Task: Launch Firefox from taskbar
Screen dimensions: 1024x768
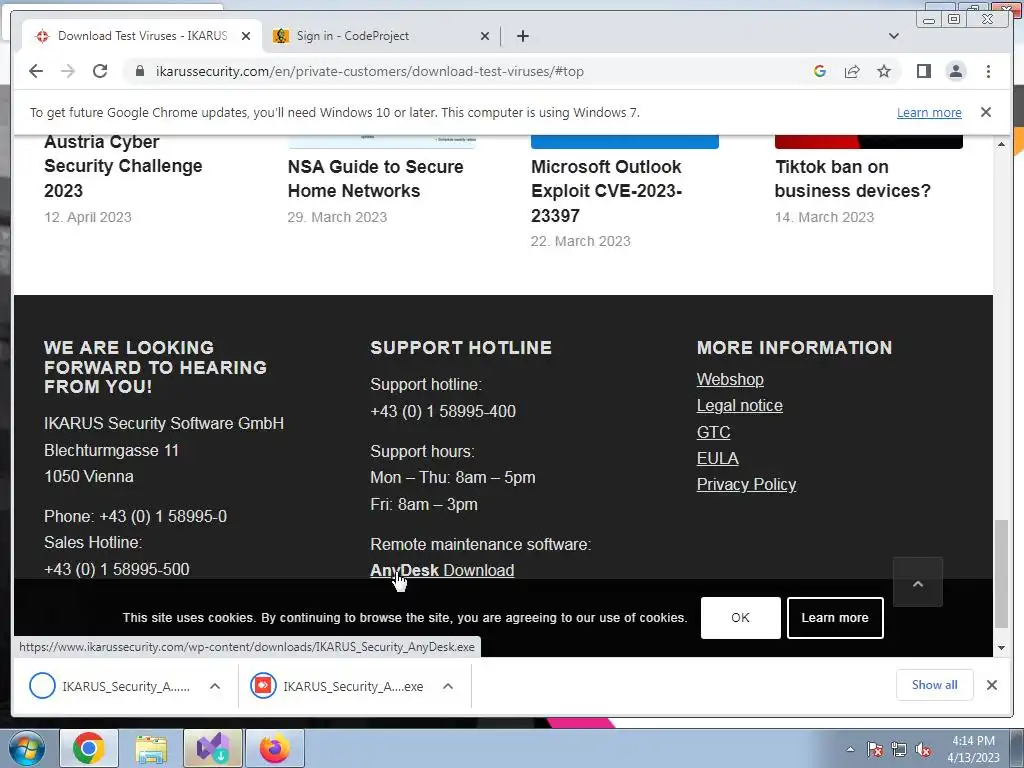Action: point(274,748)
